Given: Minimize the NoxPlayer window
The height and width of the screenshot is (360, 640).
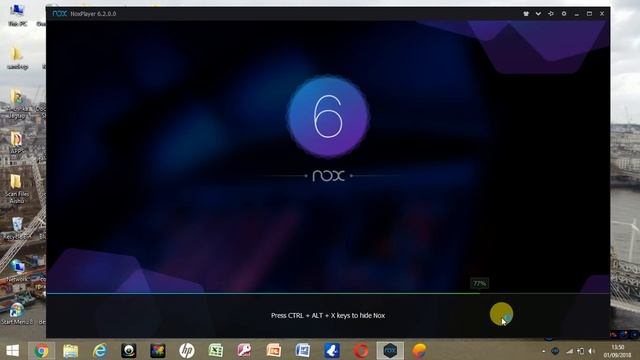Looking at the screenshot, I should [x=576, y=14].
